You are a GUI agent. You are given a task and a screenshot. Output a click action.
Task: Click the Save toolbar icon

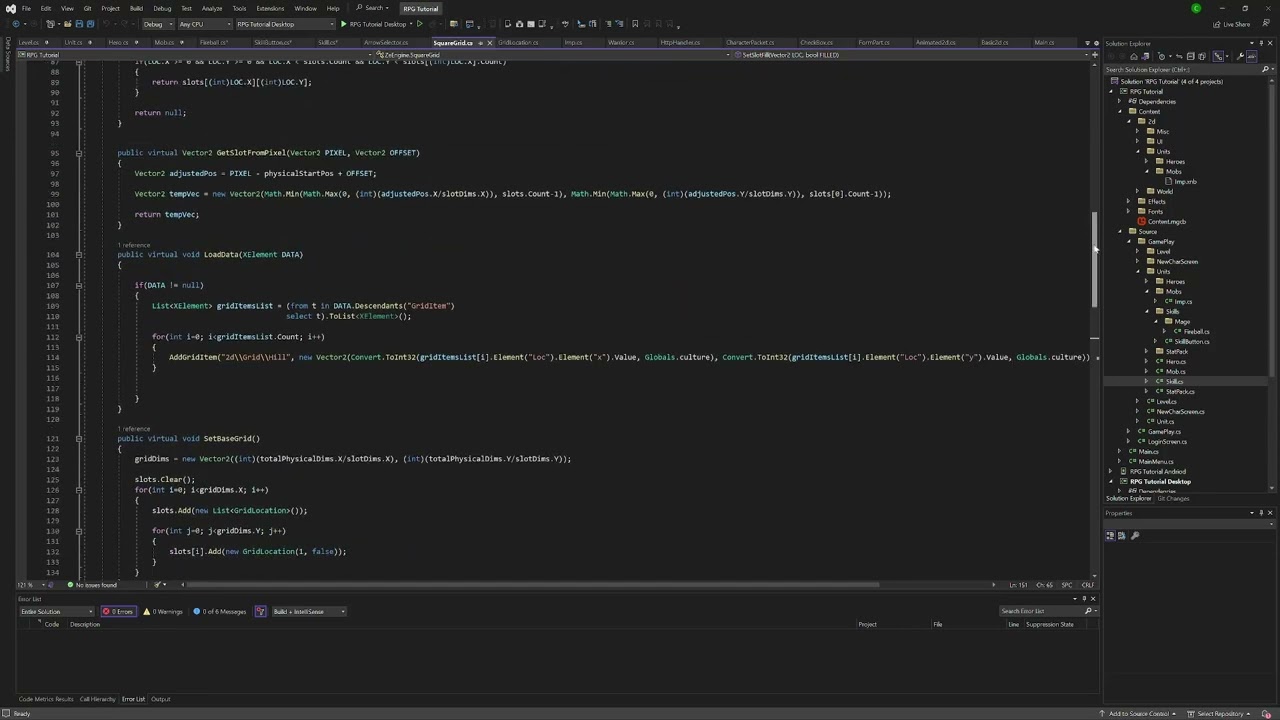click(79, 24)
